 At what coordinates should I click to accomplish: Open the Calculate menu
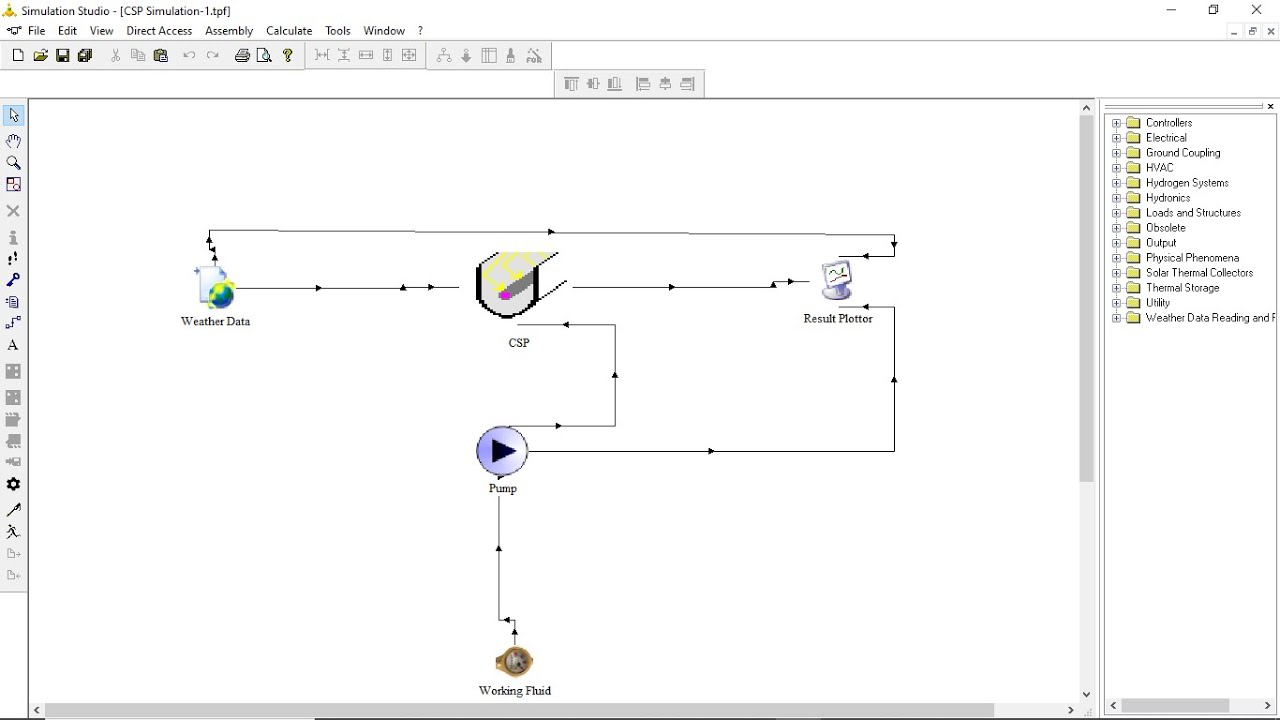(x=289, y=31)
